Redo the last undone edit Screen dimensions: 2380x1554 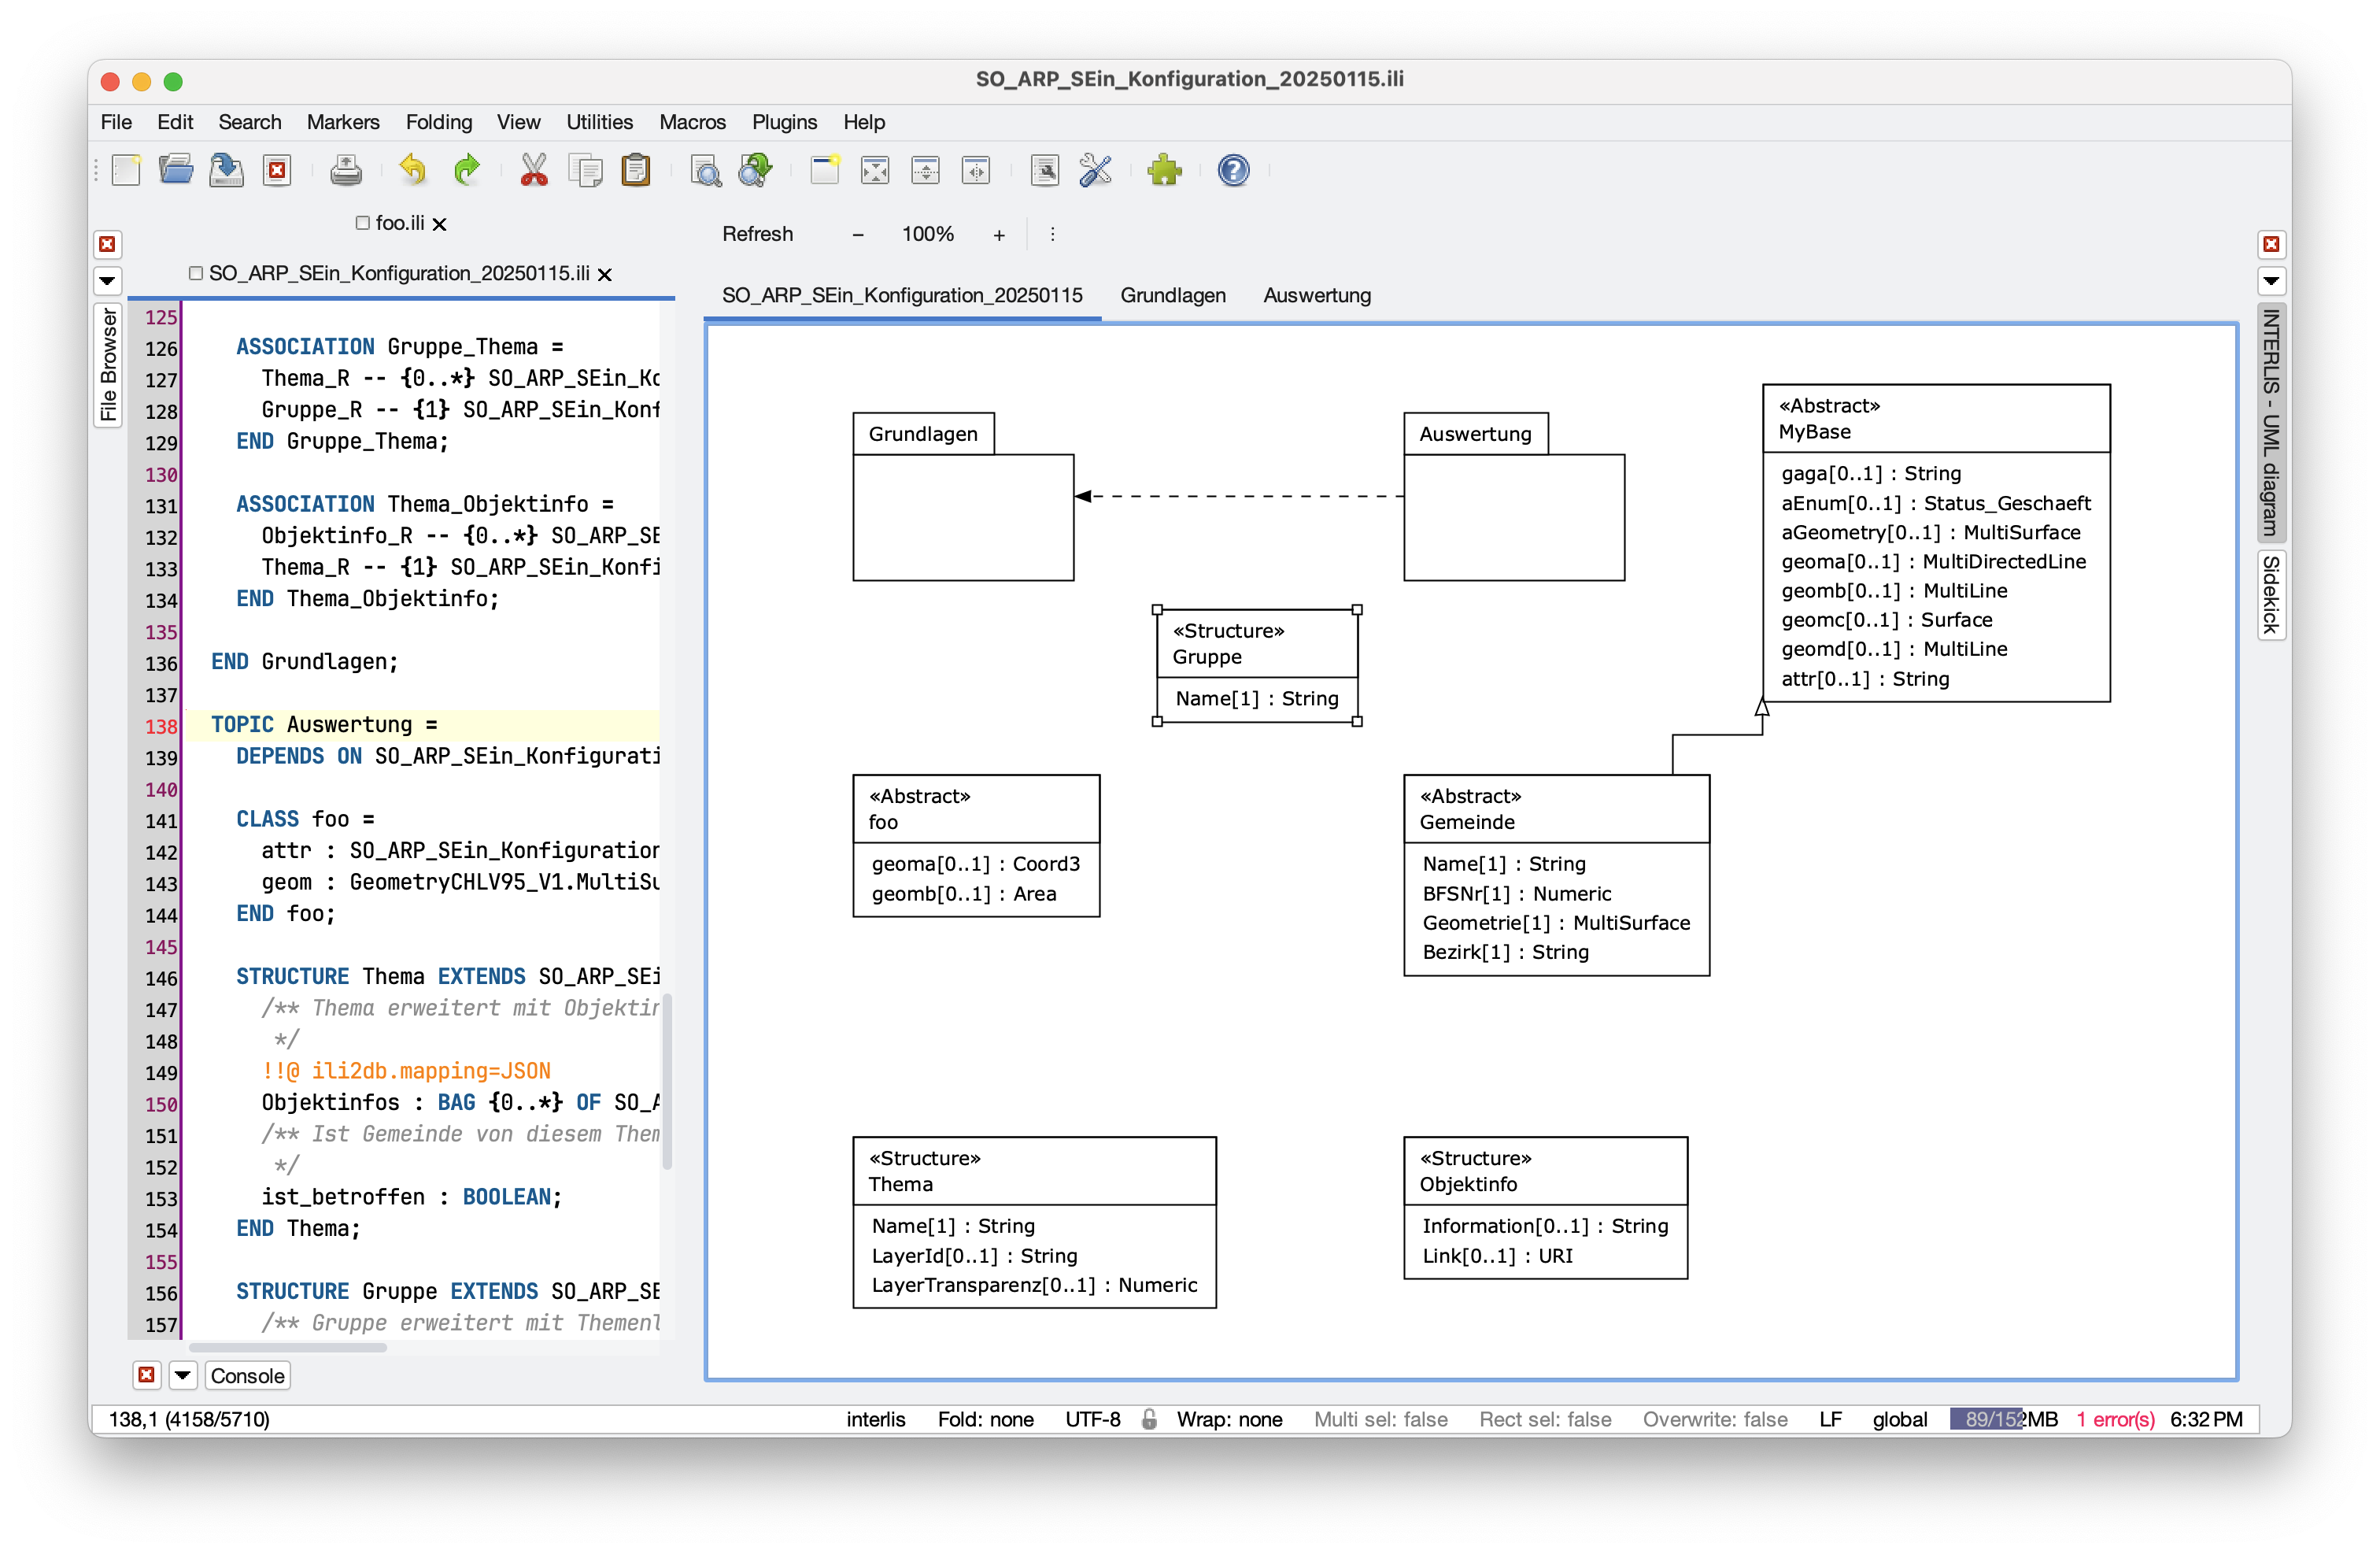[466, 170]
